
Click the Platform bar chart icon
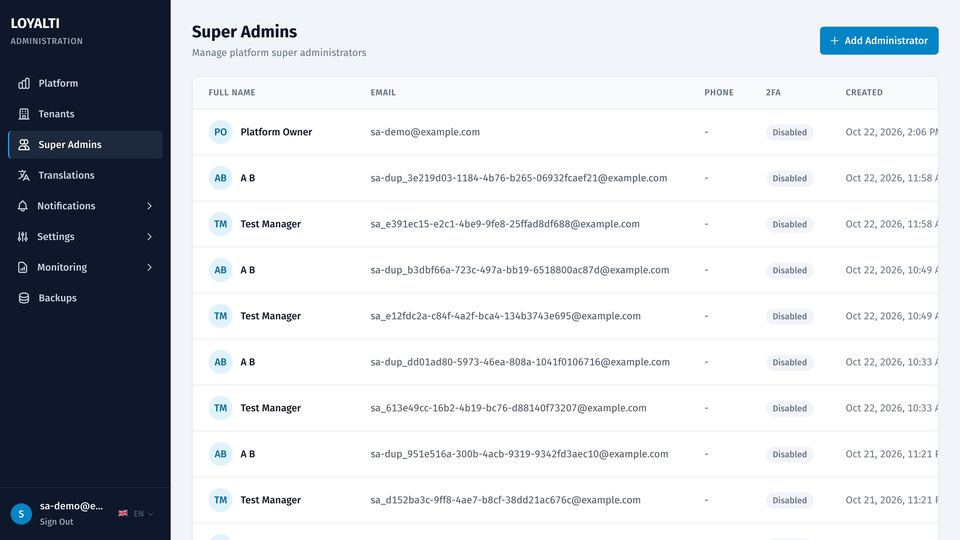click(x=24, y=83)
